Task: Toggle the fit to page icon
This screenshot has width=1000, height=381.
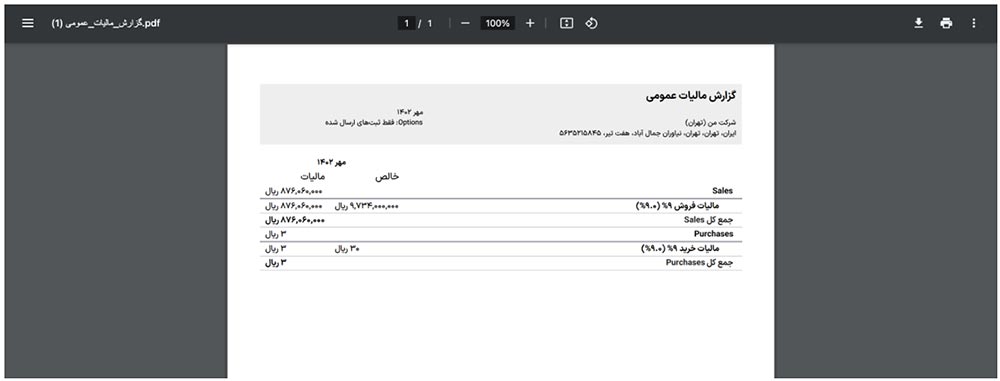Action: (566, 23)
